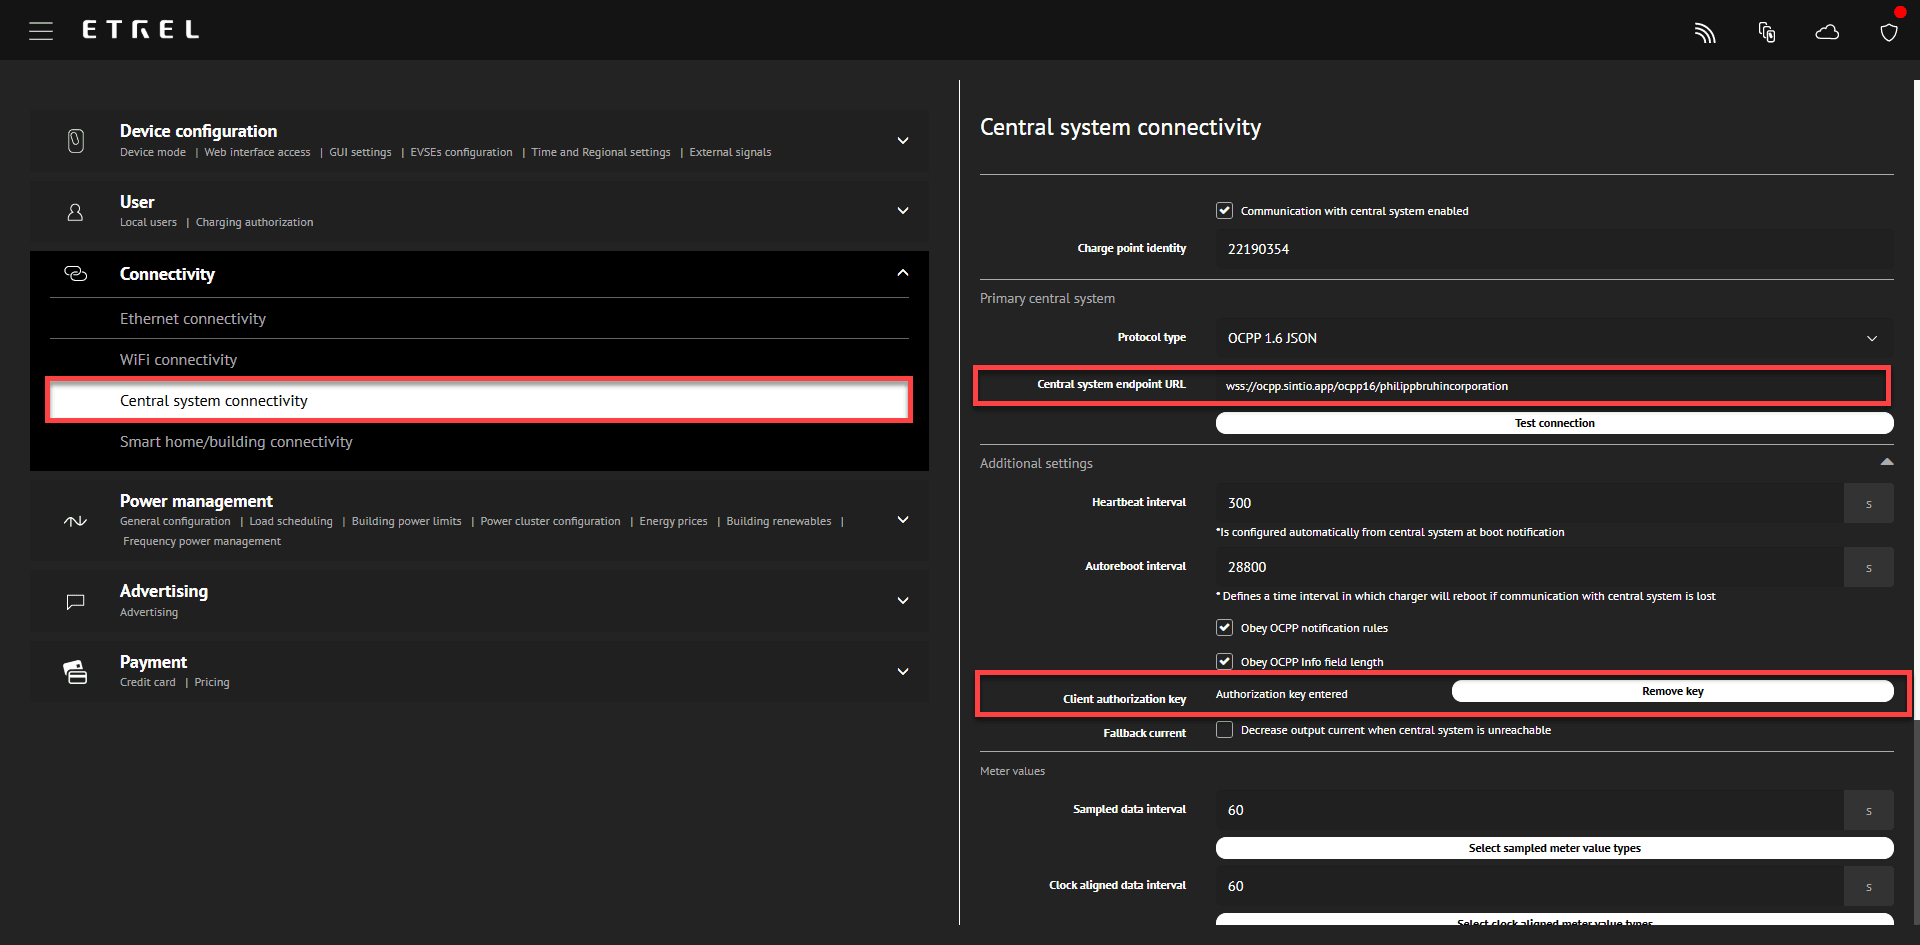
Task: Open Time and Regional settings link
Action: (601, 153)
